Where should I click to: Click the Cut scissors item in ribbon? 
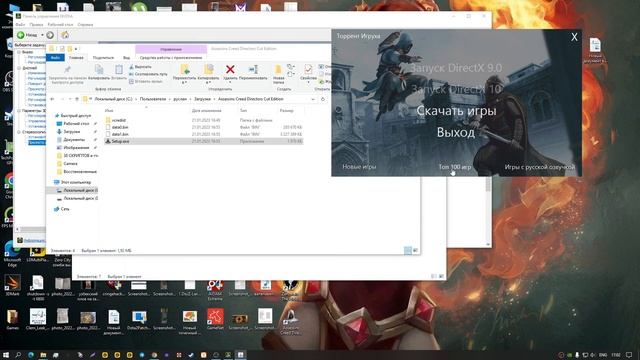[140, 67]
